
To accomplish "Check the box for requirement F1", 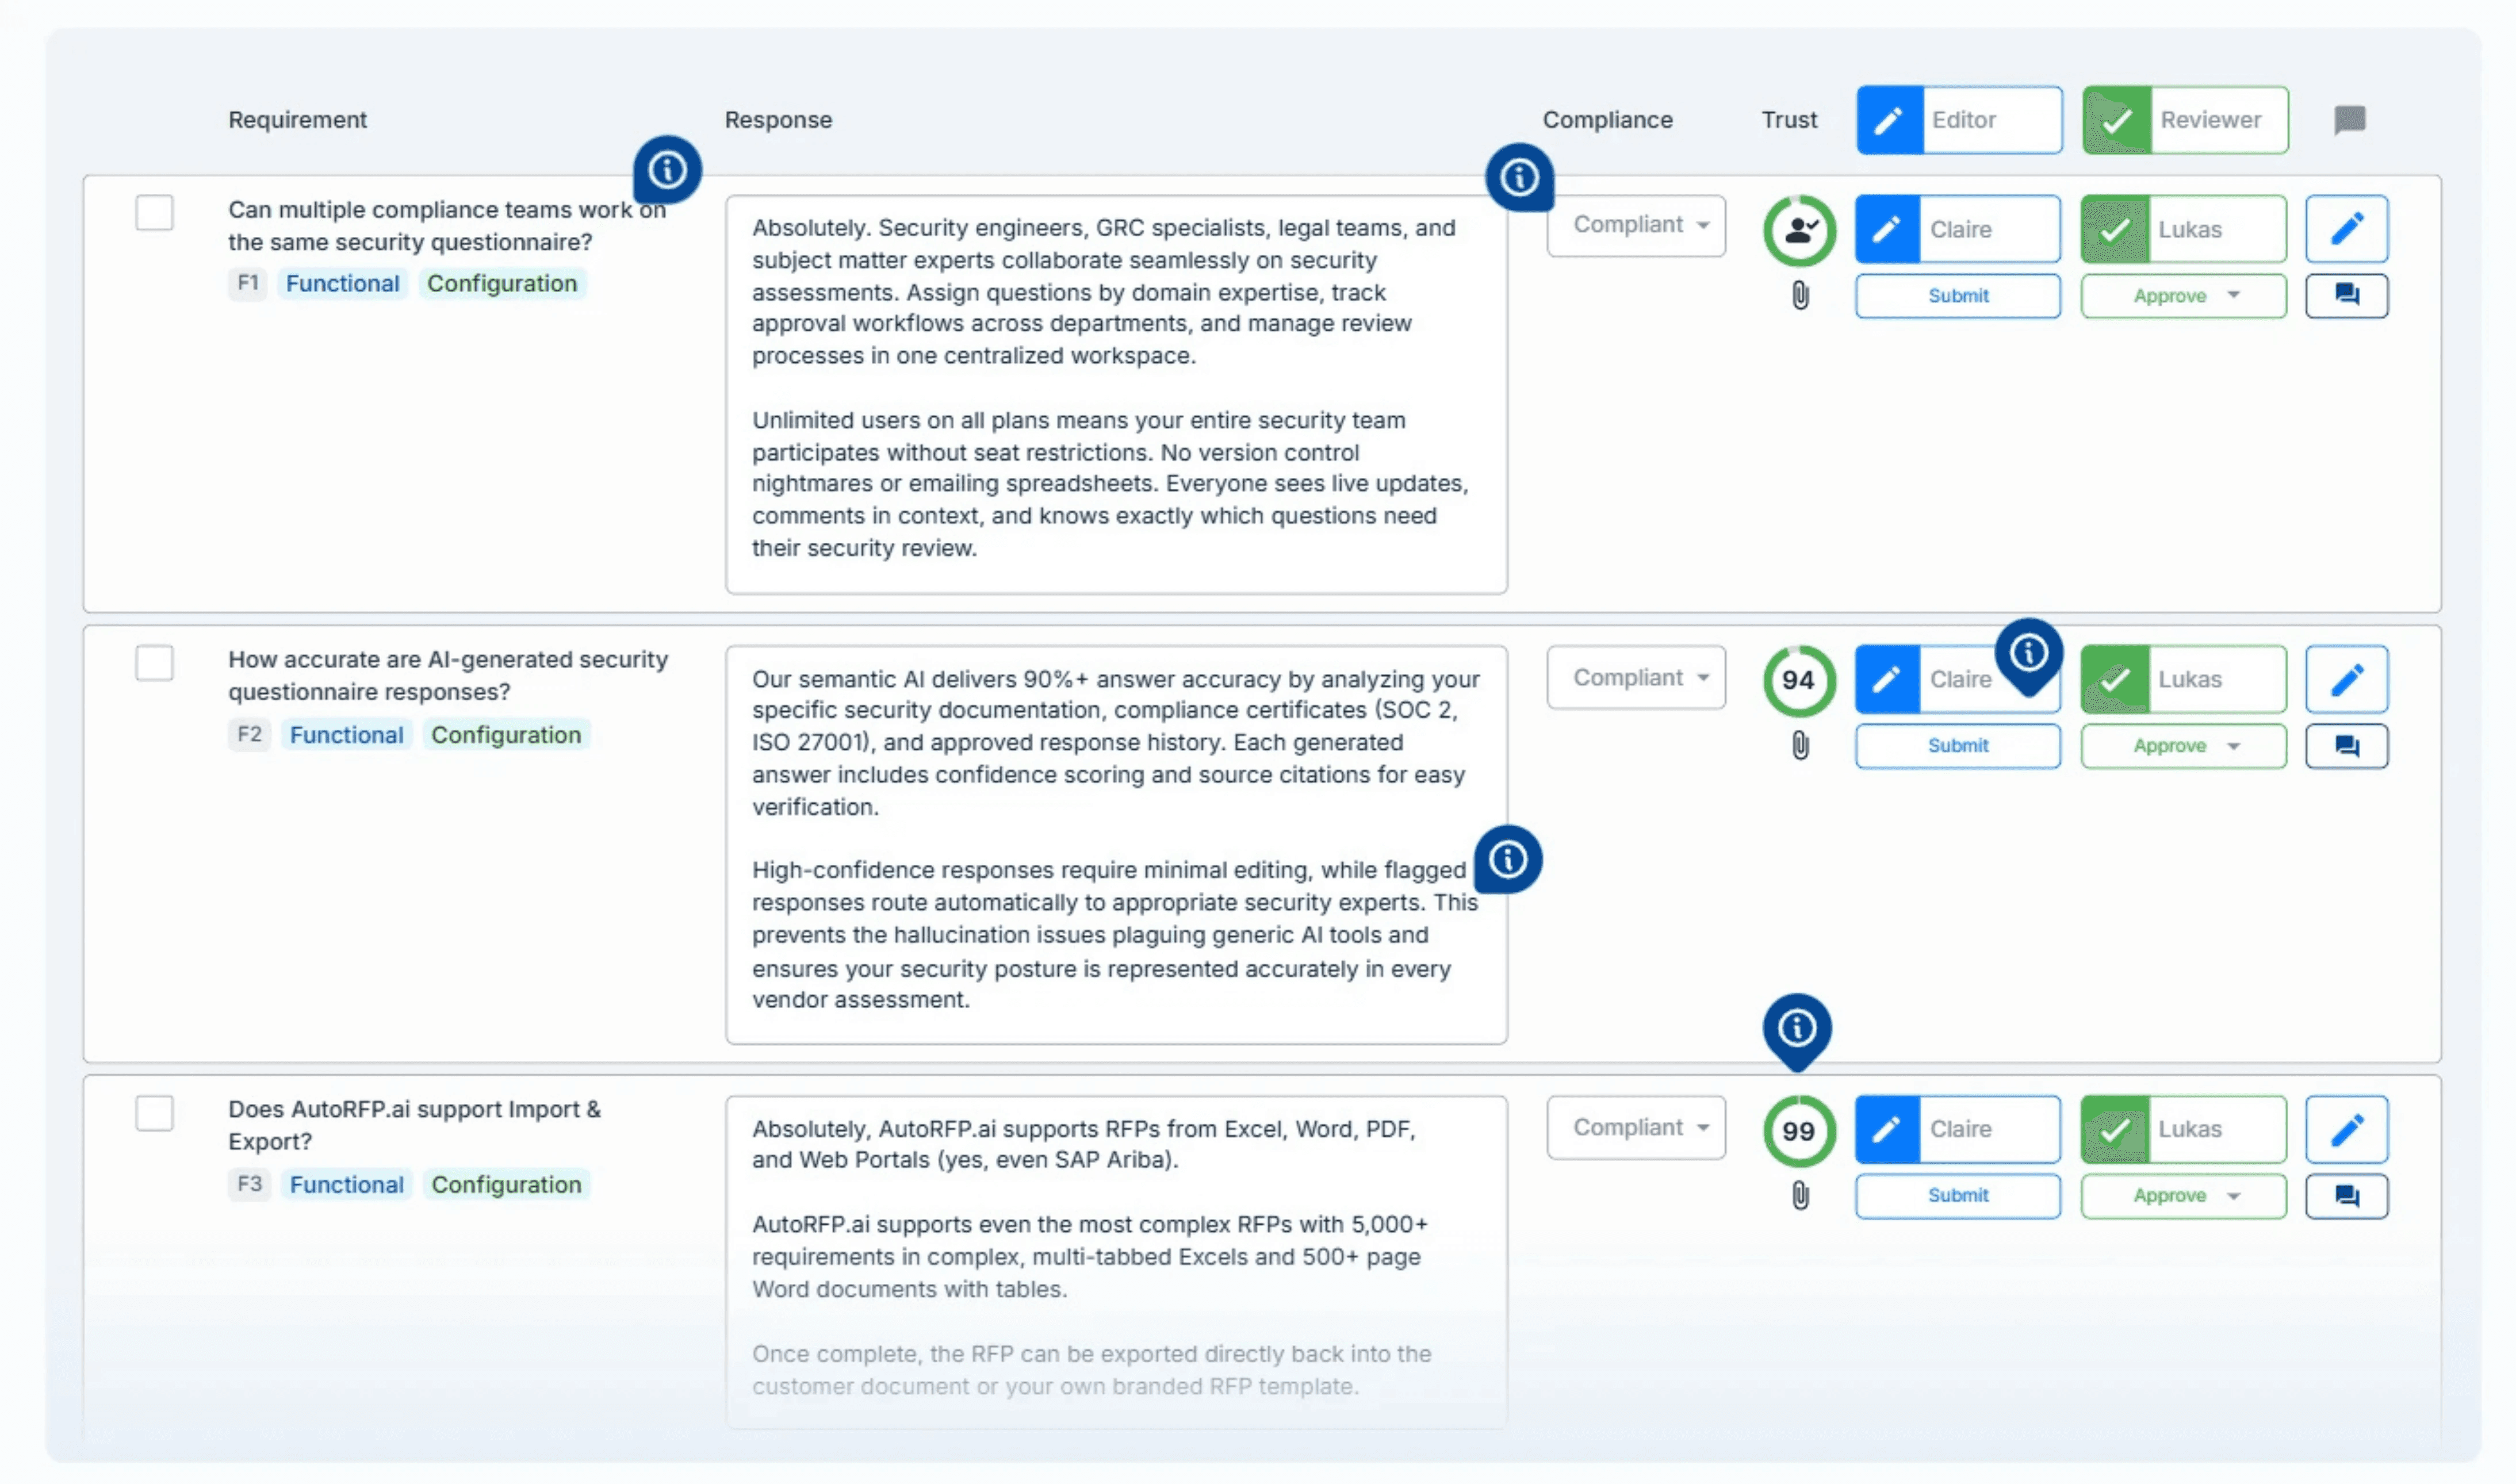I will (154, 213).
